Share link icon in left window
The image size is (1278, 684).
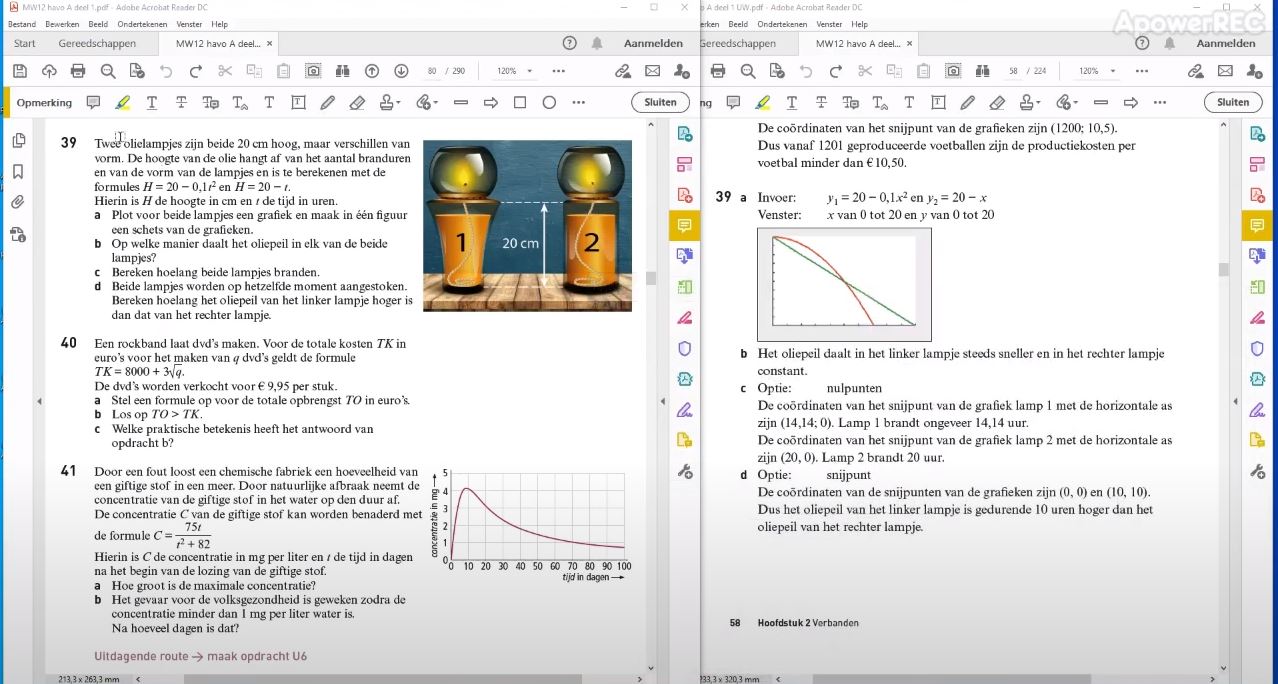(x=623, y=71)
